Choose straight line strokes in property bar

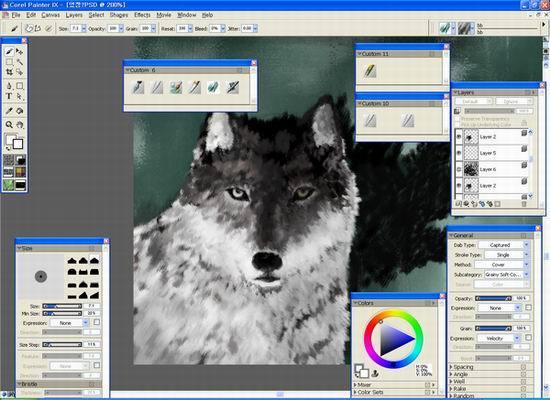[38, 28]
